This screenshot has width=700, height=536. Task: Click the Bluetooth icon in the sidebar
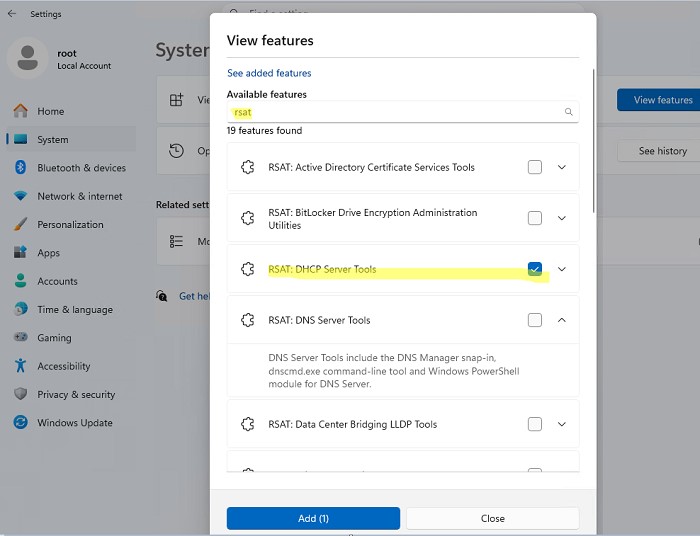pyautogui.click(x=21, y=167)
